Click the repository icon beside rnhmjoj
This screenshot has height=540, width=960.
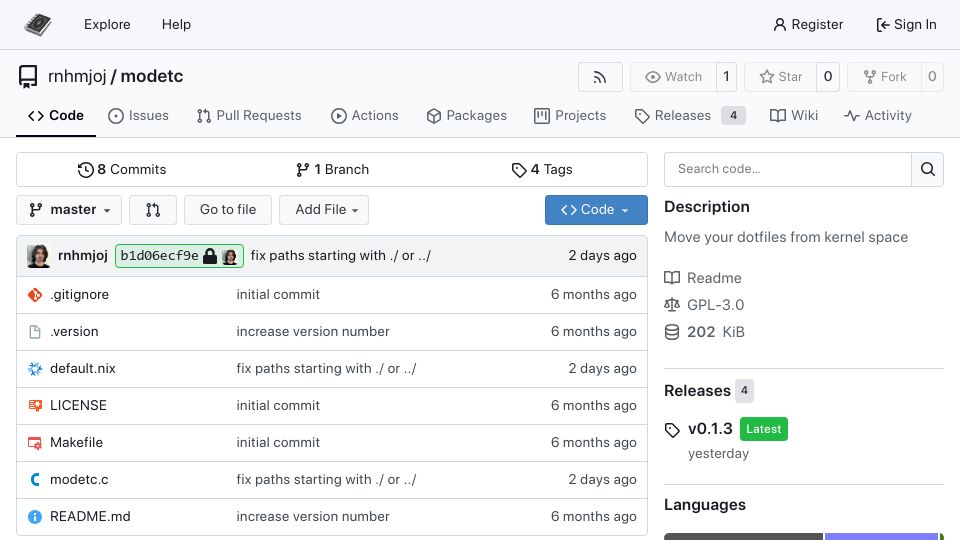28,77
